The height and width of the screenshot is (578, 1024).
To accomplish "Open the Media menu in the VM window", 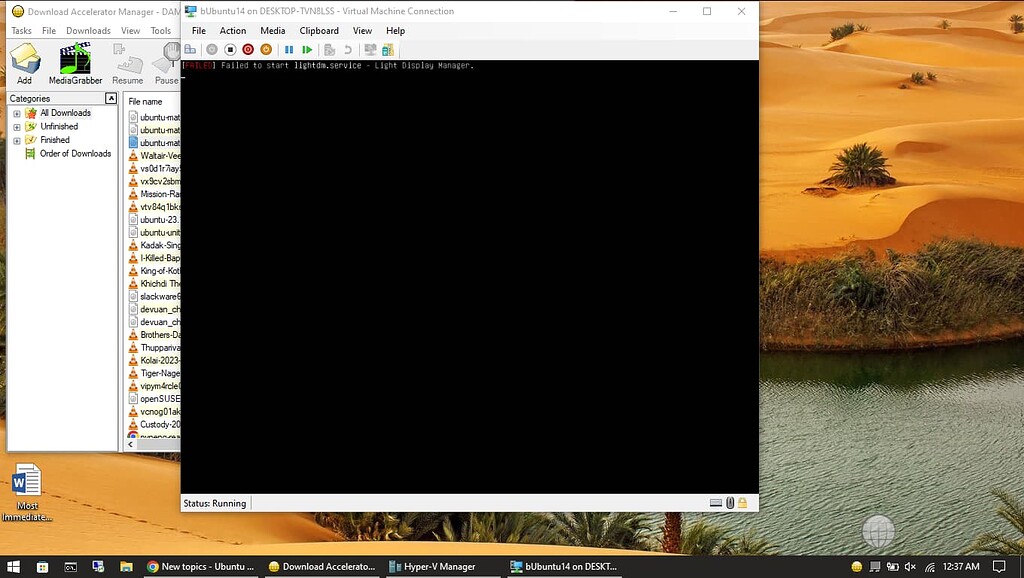I will pyautogui.click(x=273, y=30).
